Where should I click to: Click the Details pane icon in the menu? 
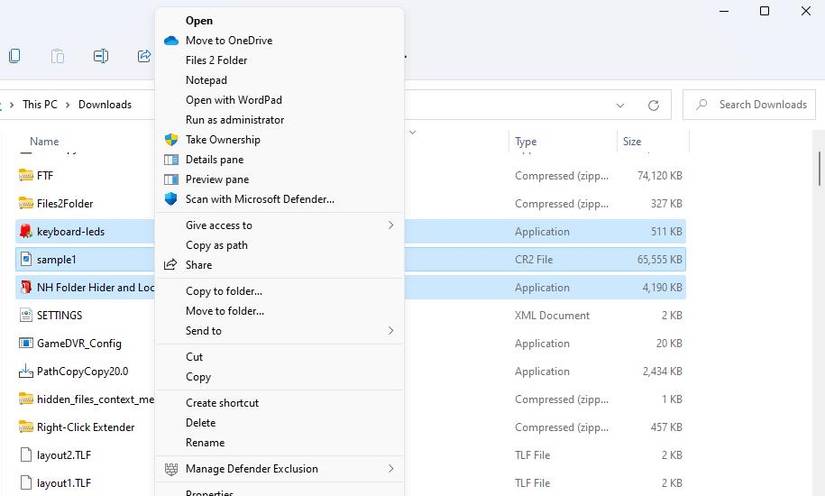click(171, 160)
